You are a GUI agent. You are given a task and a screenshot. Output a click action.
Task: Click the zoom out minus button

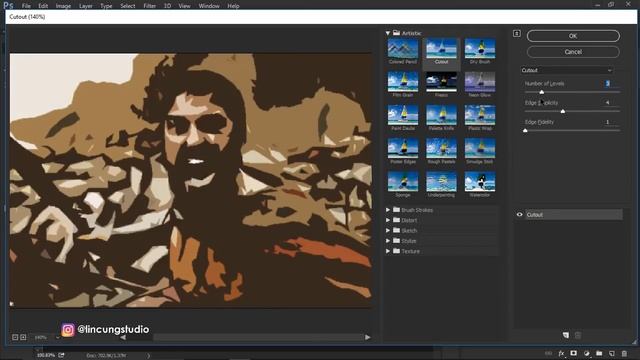(x=15, y=337)
